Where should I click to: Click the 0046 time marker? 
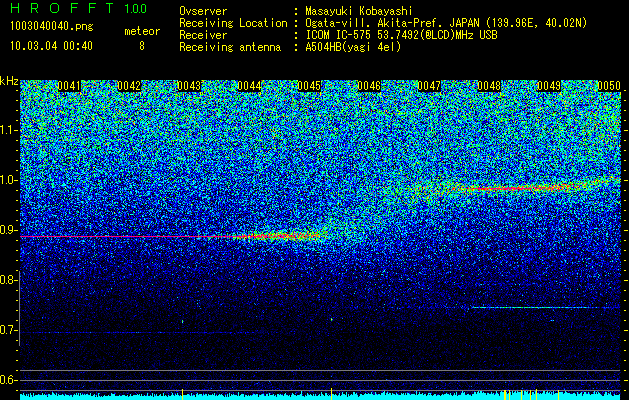point(369,86)
